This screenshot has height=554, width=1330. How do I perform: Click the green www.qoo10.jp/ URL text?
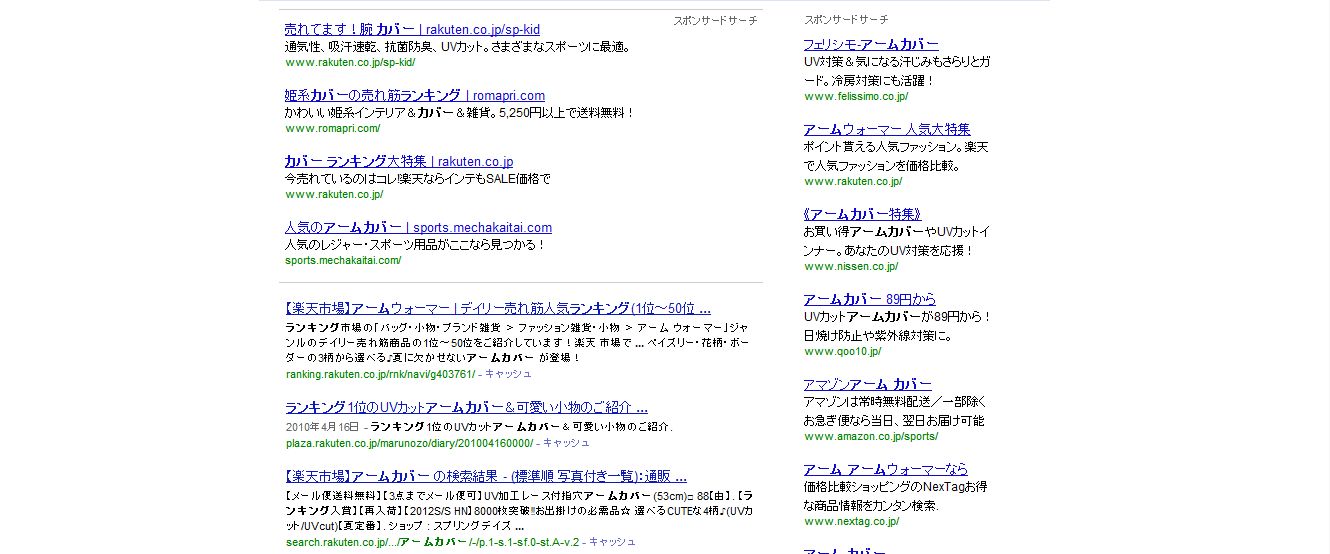pos(843,351)
